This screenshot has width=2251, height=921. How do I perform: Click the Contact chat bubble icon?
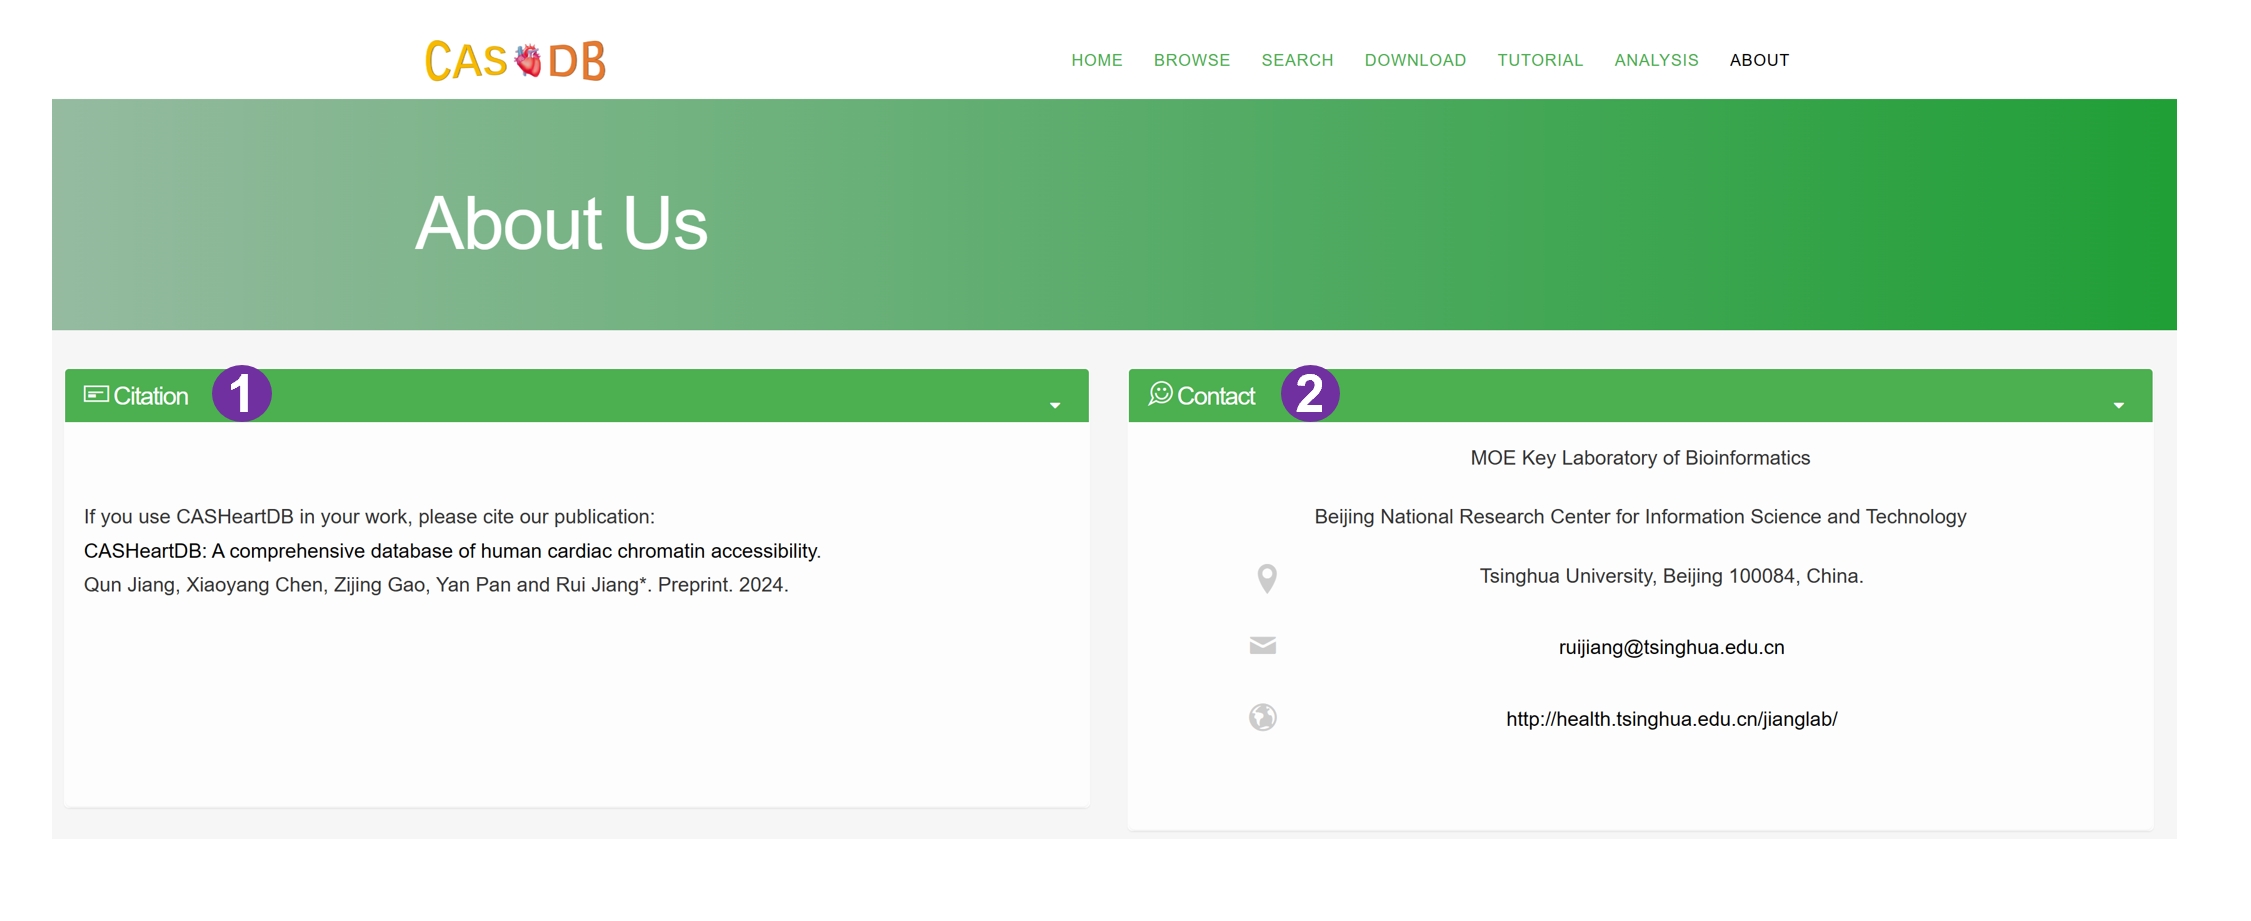click(x=1160, y=394)
